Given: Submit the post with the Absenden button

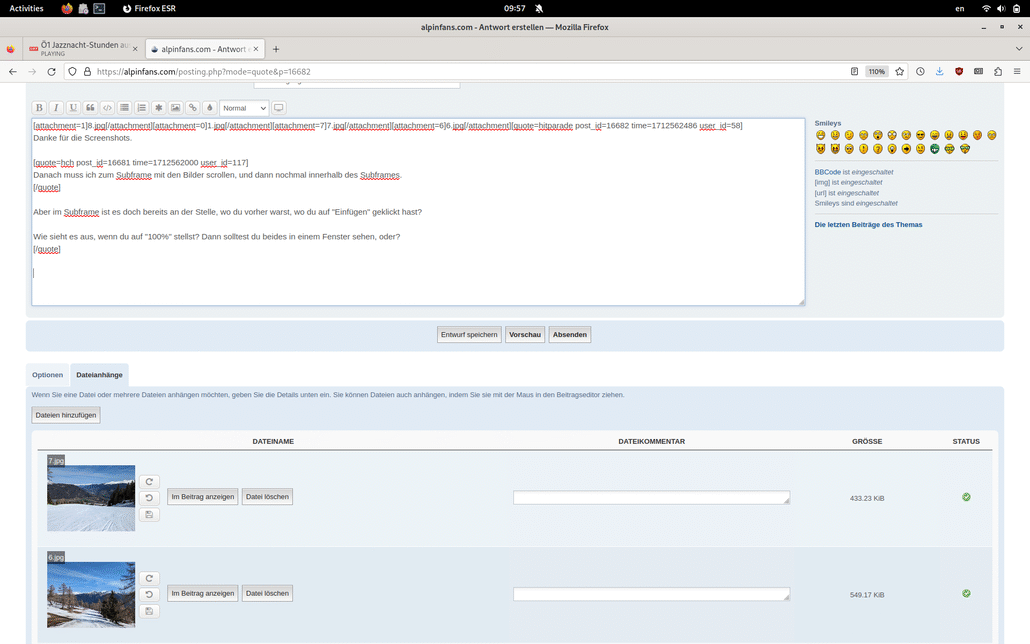Looking at the screenshot, I should (569, 335).
